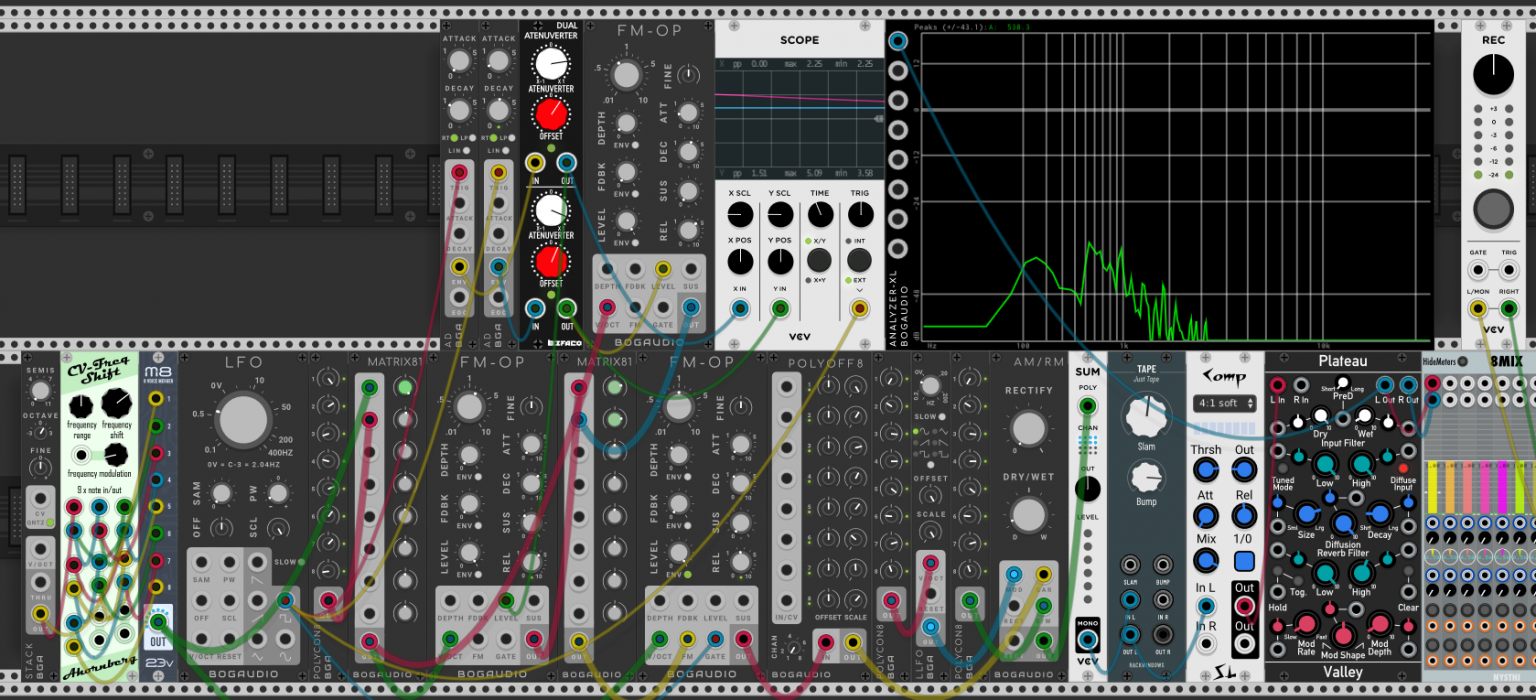Click the top FM-OP OUT jack
This screenshot has height=700, width=1536.
690,307
